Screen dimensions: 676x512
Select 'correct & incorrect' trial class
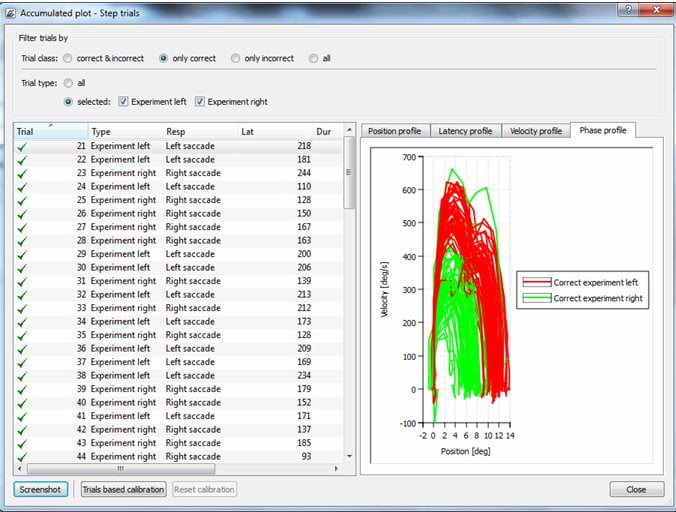point(68,58)
